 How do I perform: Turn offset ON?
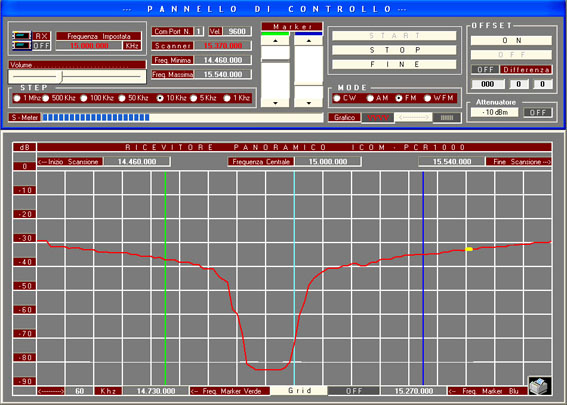point(511,40)
